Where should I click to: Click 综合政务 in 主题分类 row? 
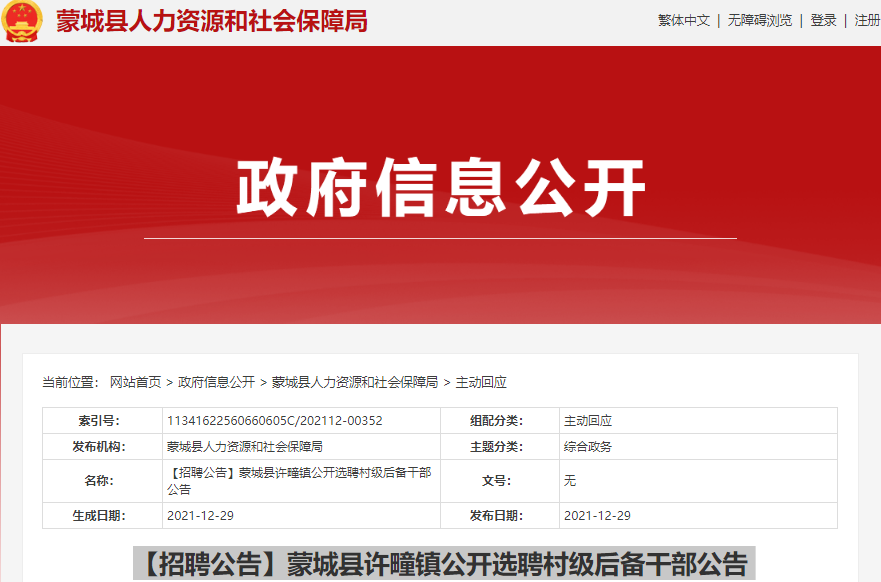pos(588,447)
